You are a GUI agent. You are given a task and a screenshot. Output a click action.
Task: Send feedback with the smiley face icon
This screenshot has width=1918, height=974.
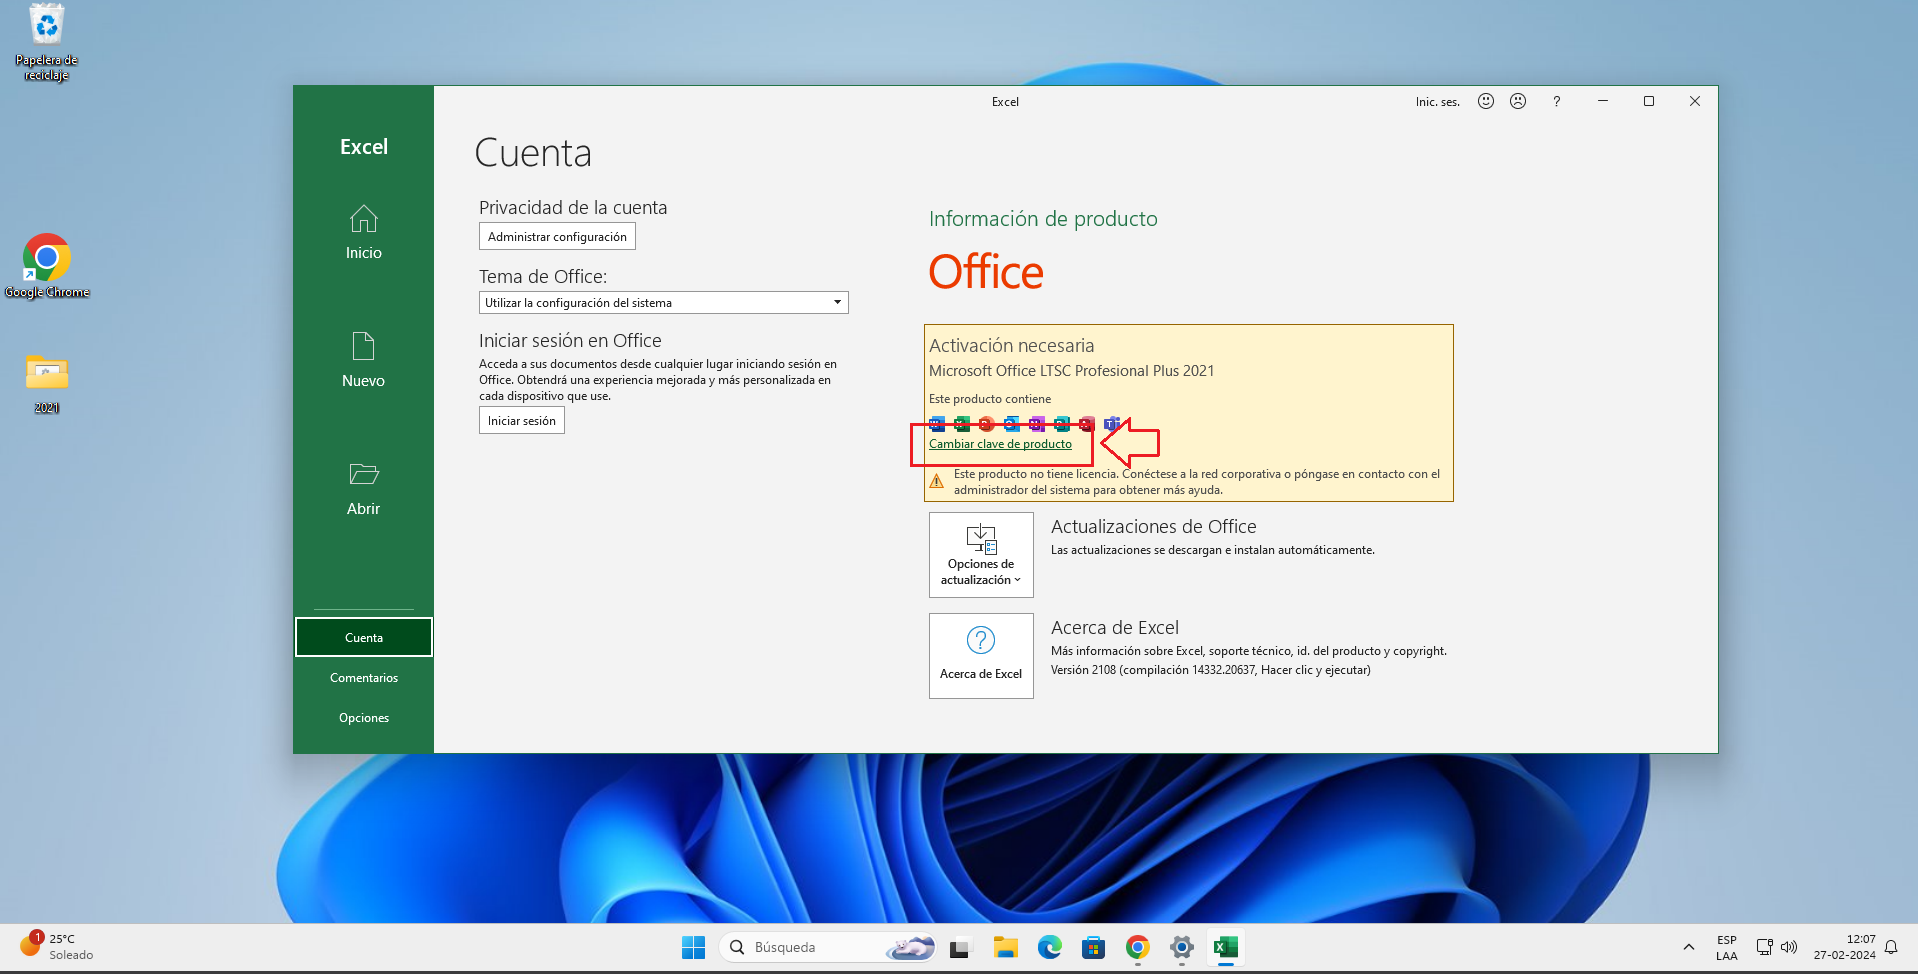pyautogui.click(x=1485, y=101)
